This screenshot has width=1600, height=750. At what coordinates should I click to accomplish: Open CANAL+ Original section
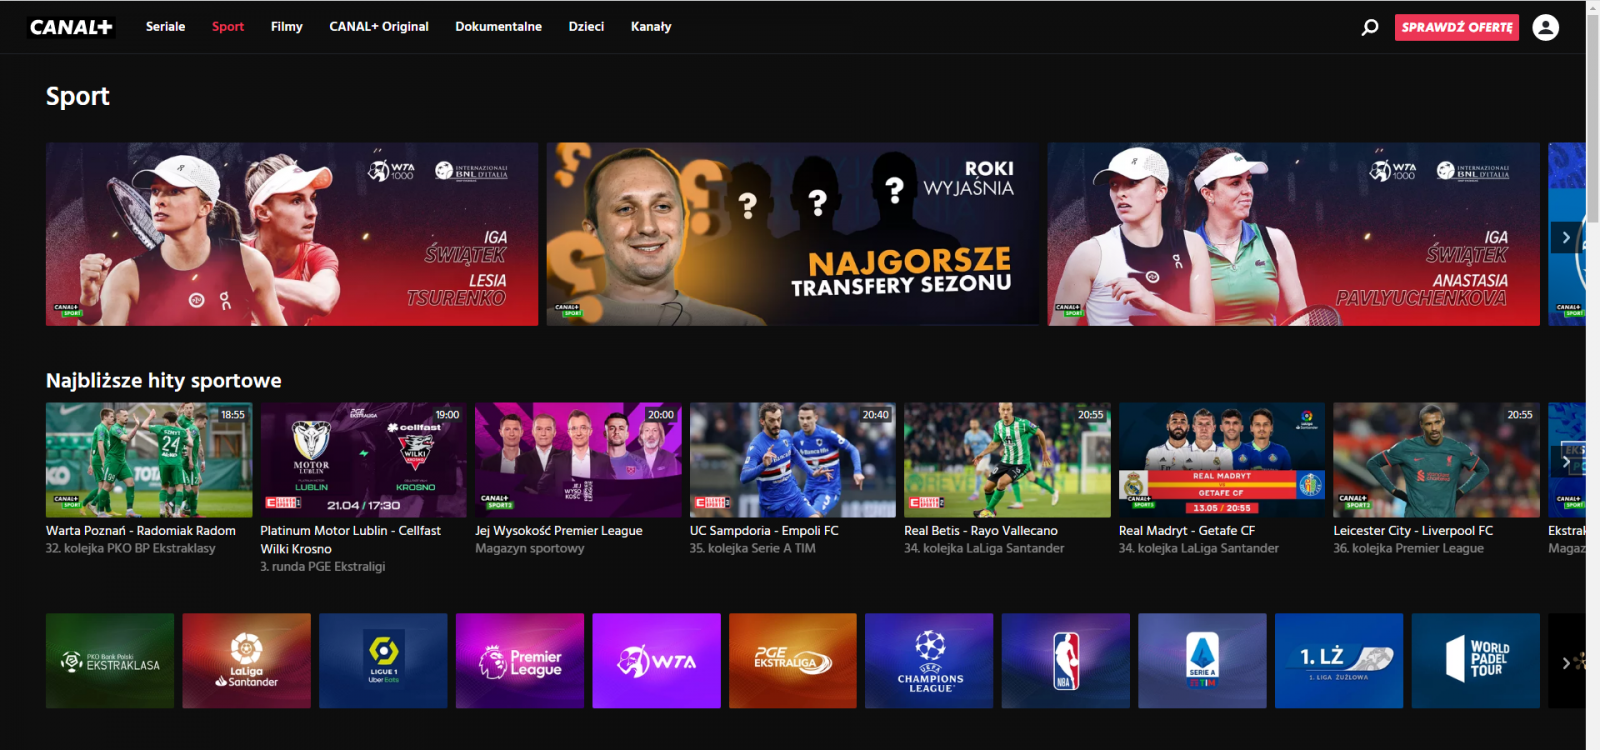pyautogui.click(x=379, y=27)
